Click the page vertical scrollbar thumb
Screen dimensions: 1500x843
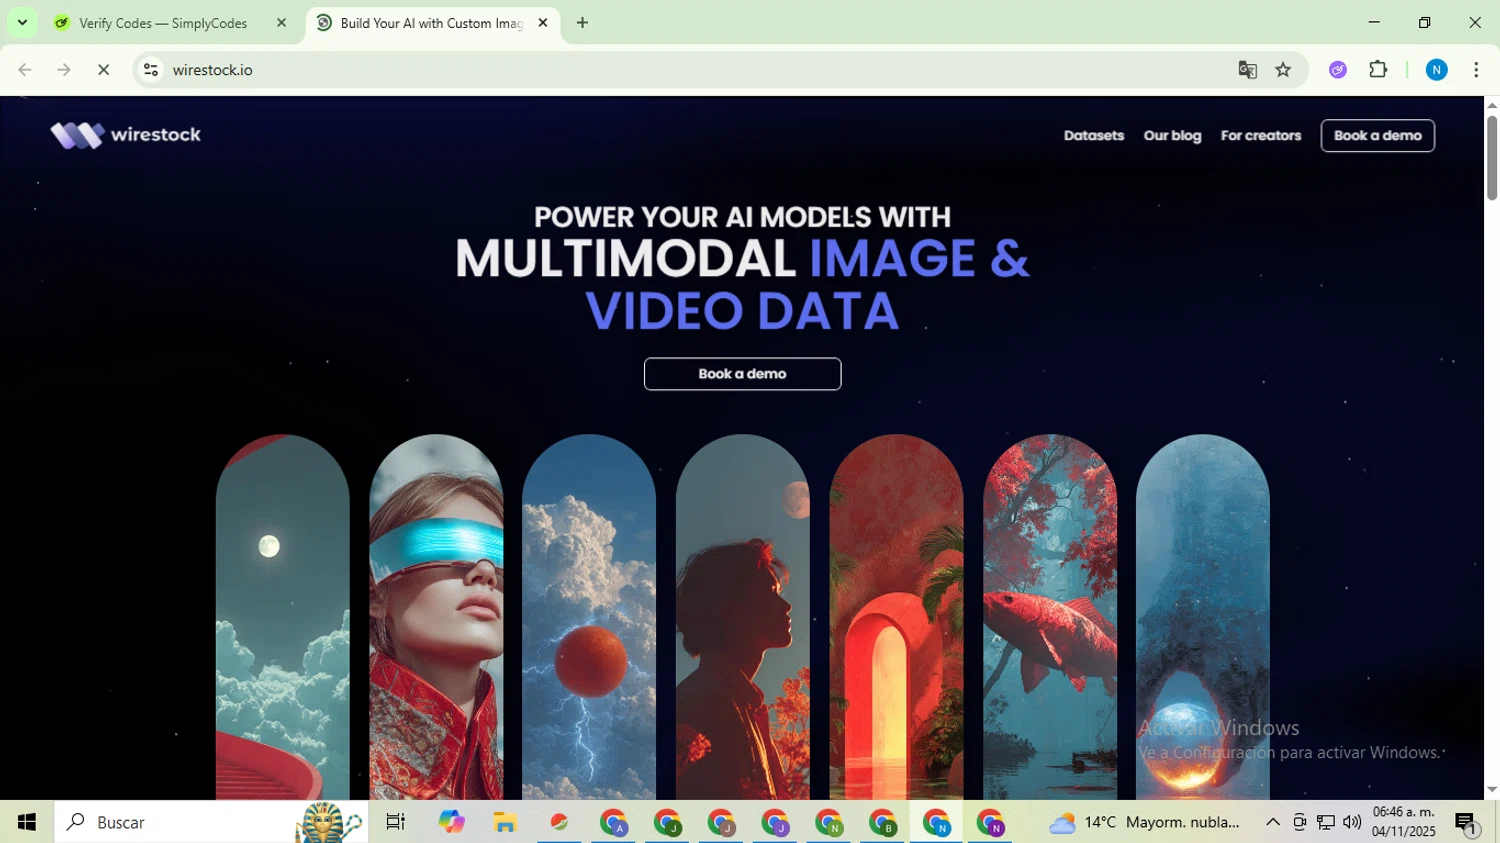pos(1492,158)
